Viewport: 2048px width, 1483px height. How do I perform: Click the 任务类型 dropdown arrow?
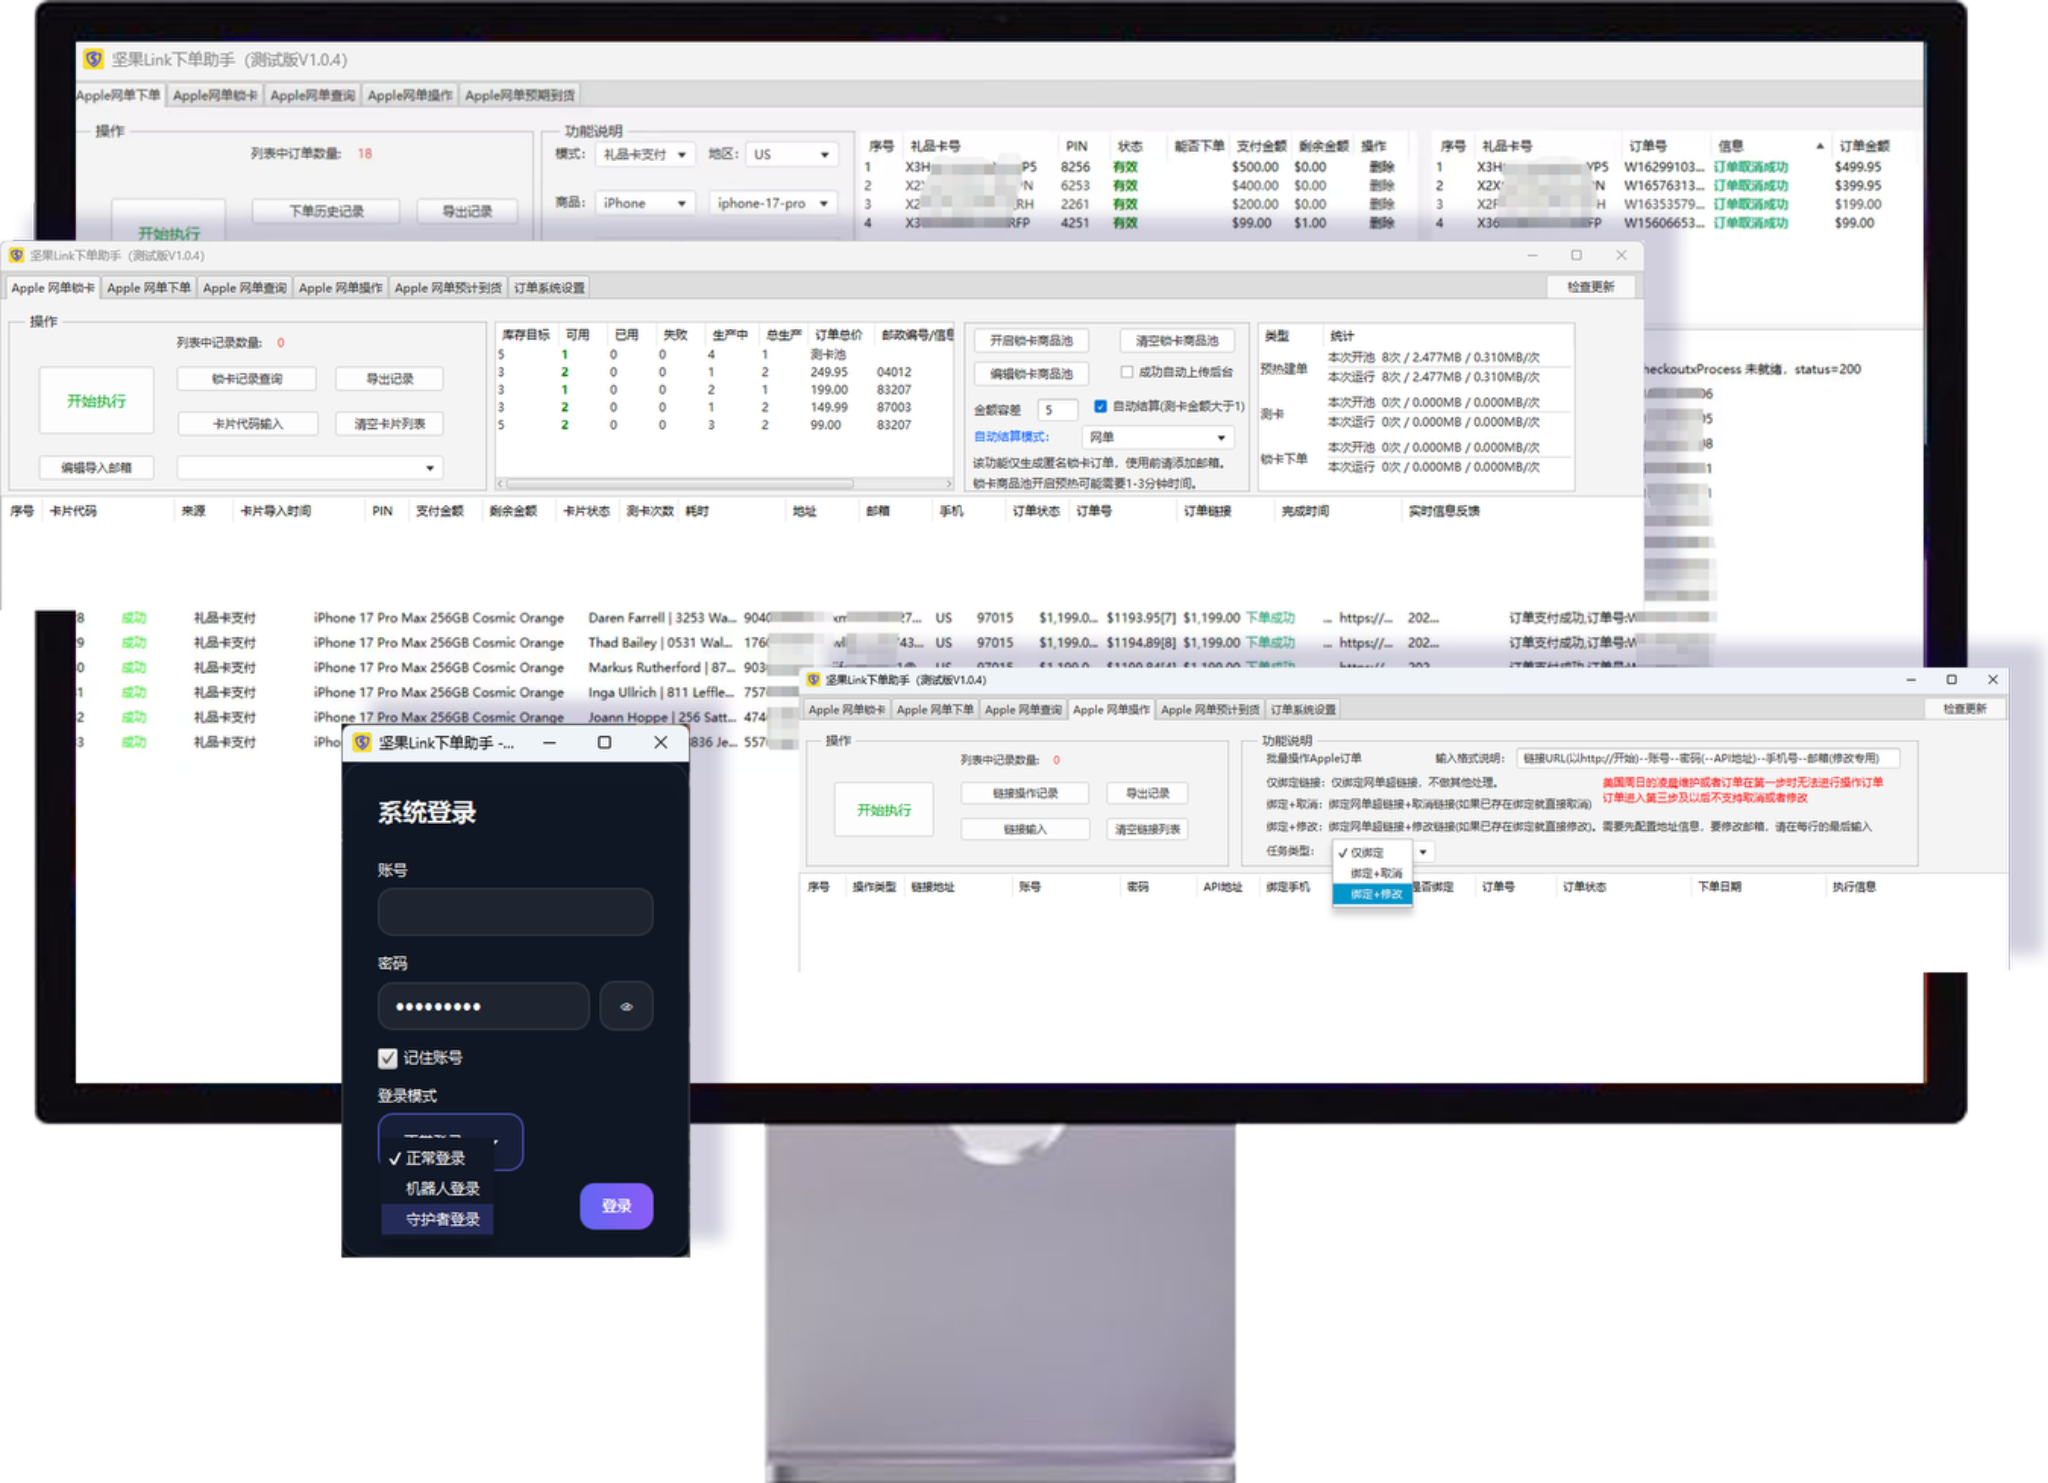pos(1423,852)
